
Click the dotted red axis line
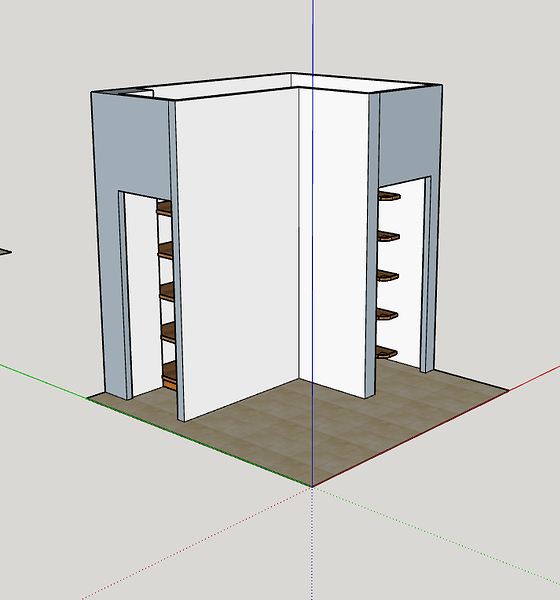pos(195,543)
